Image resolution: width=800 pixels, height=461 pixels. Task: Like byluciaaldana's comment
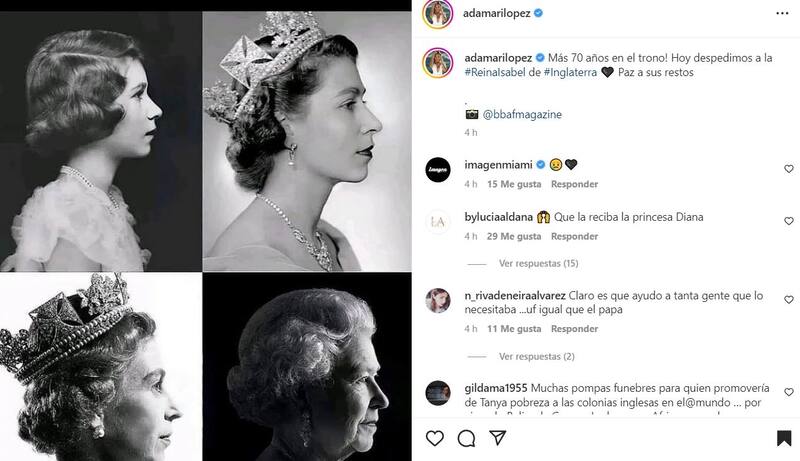[788, 221]
